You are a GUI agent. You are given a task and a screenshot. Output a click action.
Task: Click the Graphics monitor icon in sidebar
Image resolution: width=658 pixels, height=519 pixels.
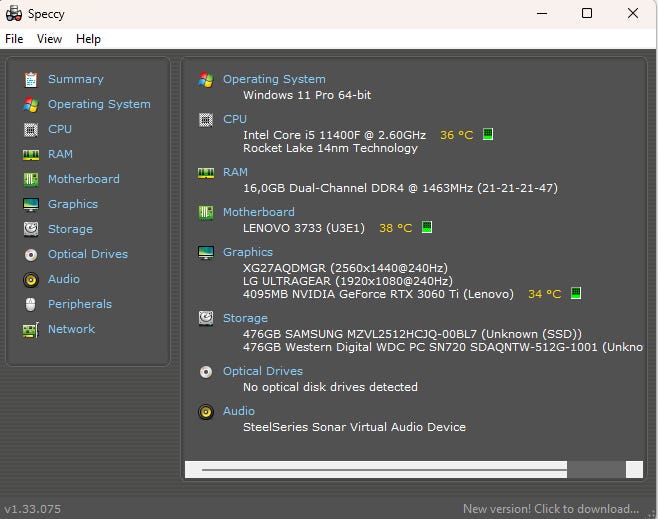click(x=31, y=205)
